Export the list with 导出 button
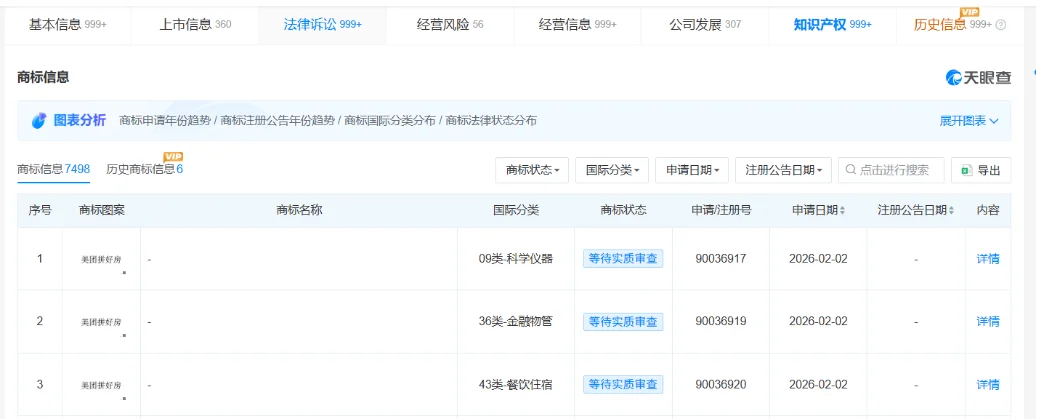The width and height of the screenshot is (1037, 419). (981, 170)
